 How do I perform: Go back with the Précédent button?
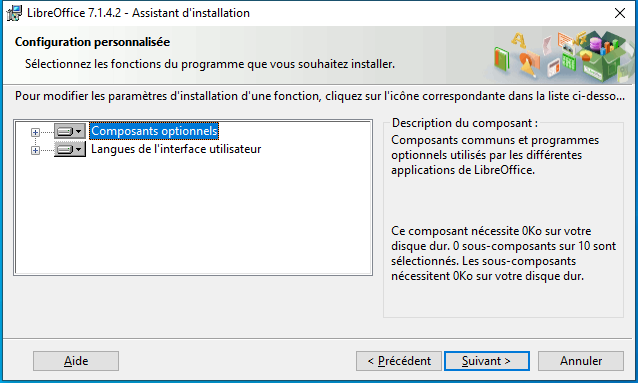coord(399,361)
